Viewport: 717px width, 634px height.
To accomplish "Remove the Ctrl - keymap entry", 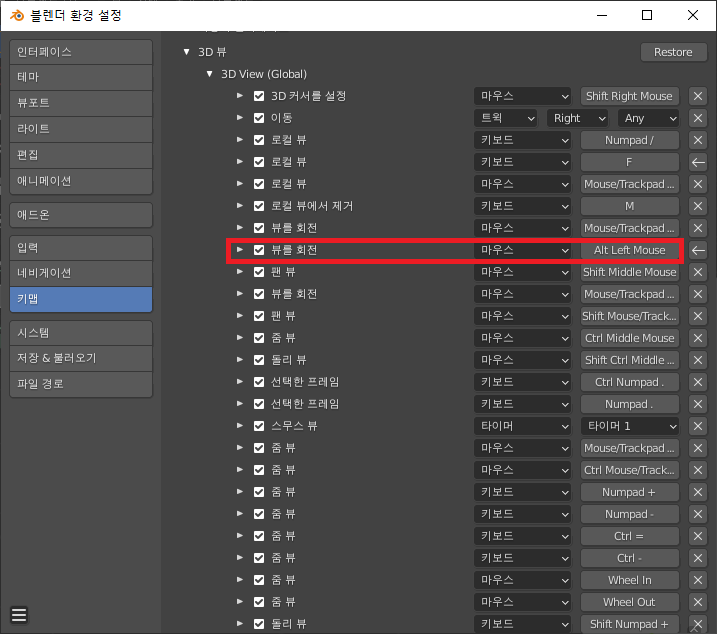I will (698, 558).
